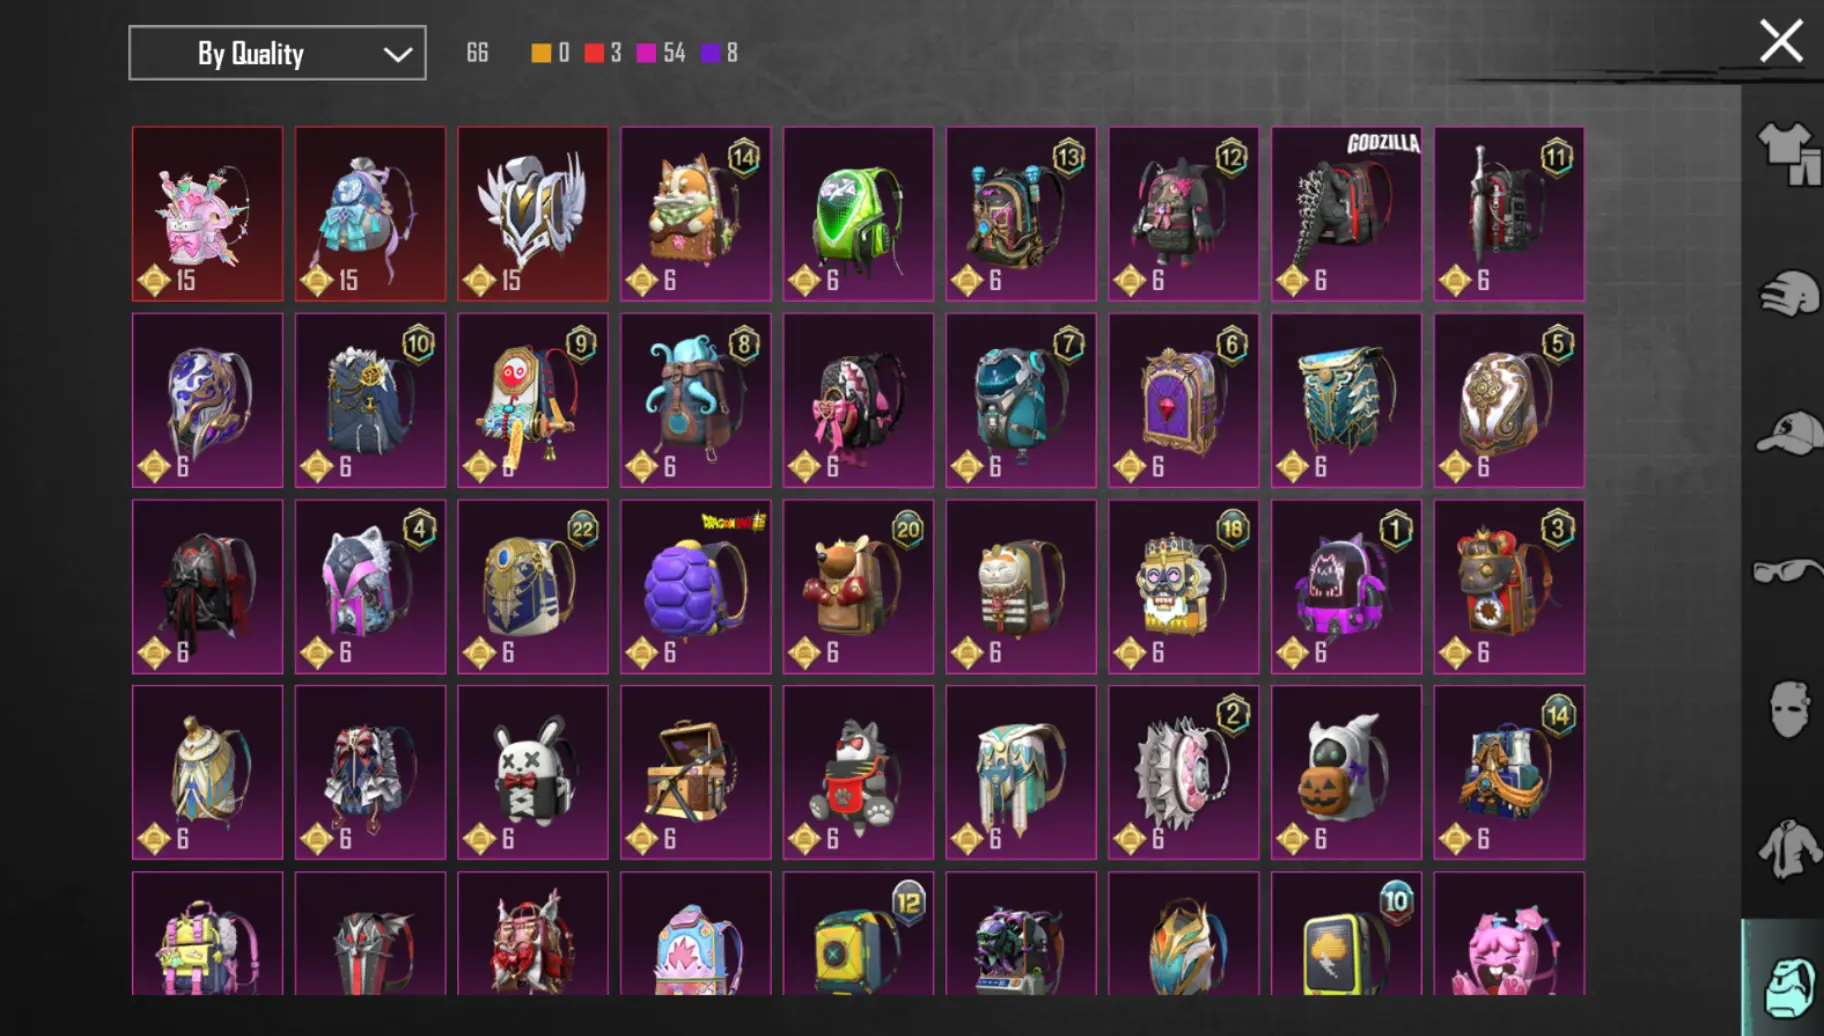Pick the white rabbit backpack skin
Viewport: 1824px width, 1036px height.
tap(533, 772)
